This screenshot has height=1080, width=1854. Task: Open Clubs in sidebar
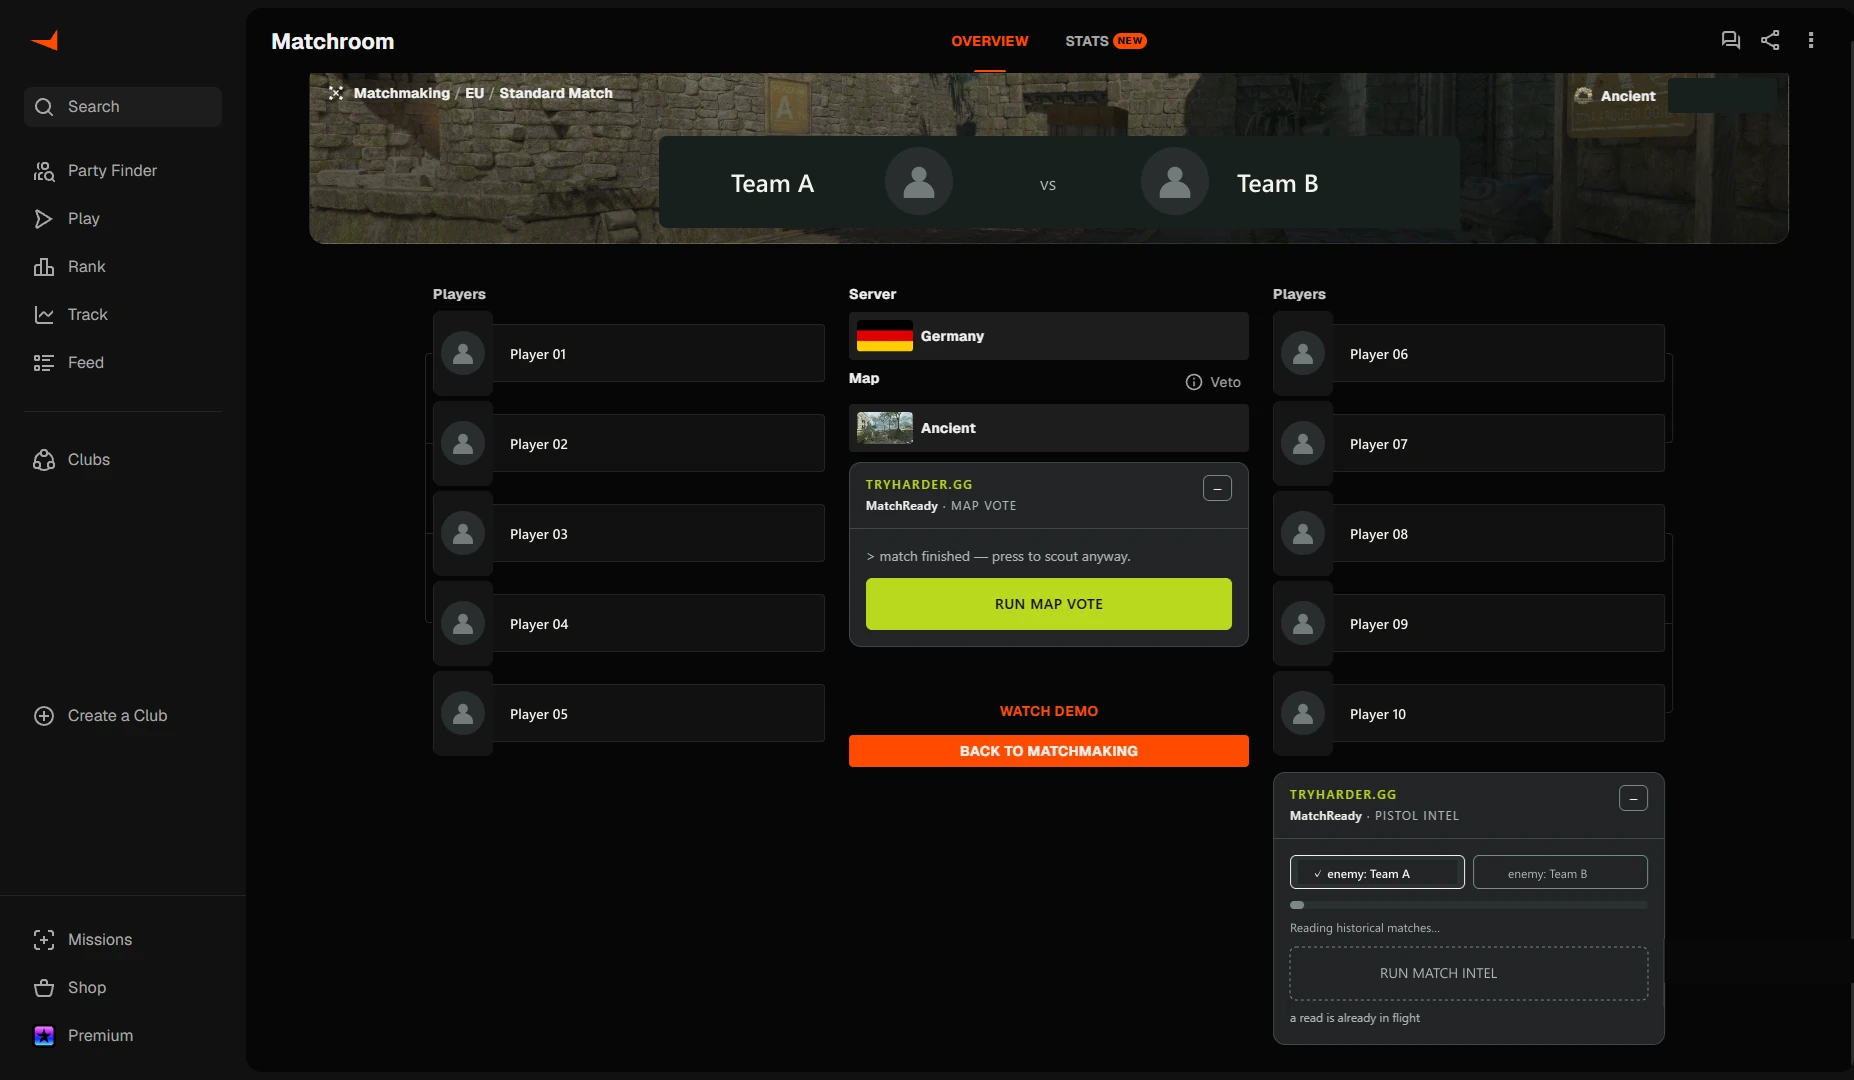point(123,459)
